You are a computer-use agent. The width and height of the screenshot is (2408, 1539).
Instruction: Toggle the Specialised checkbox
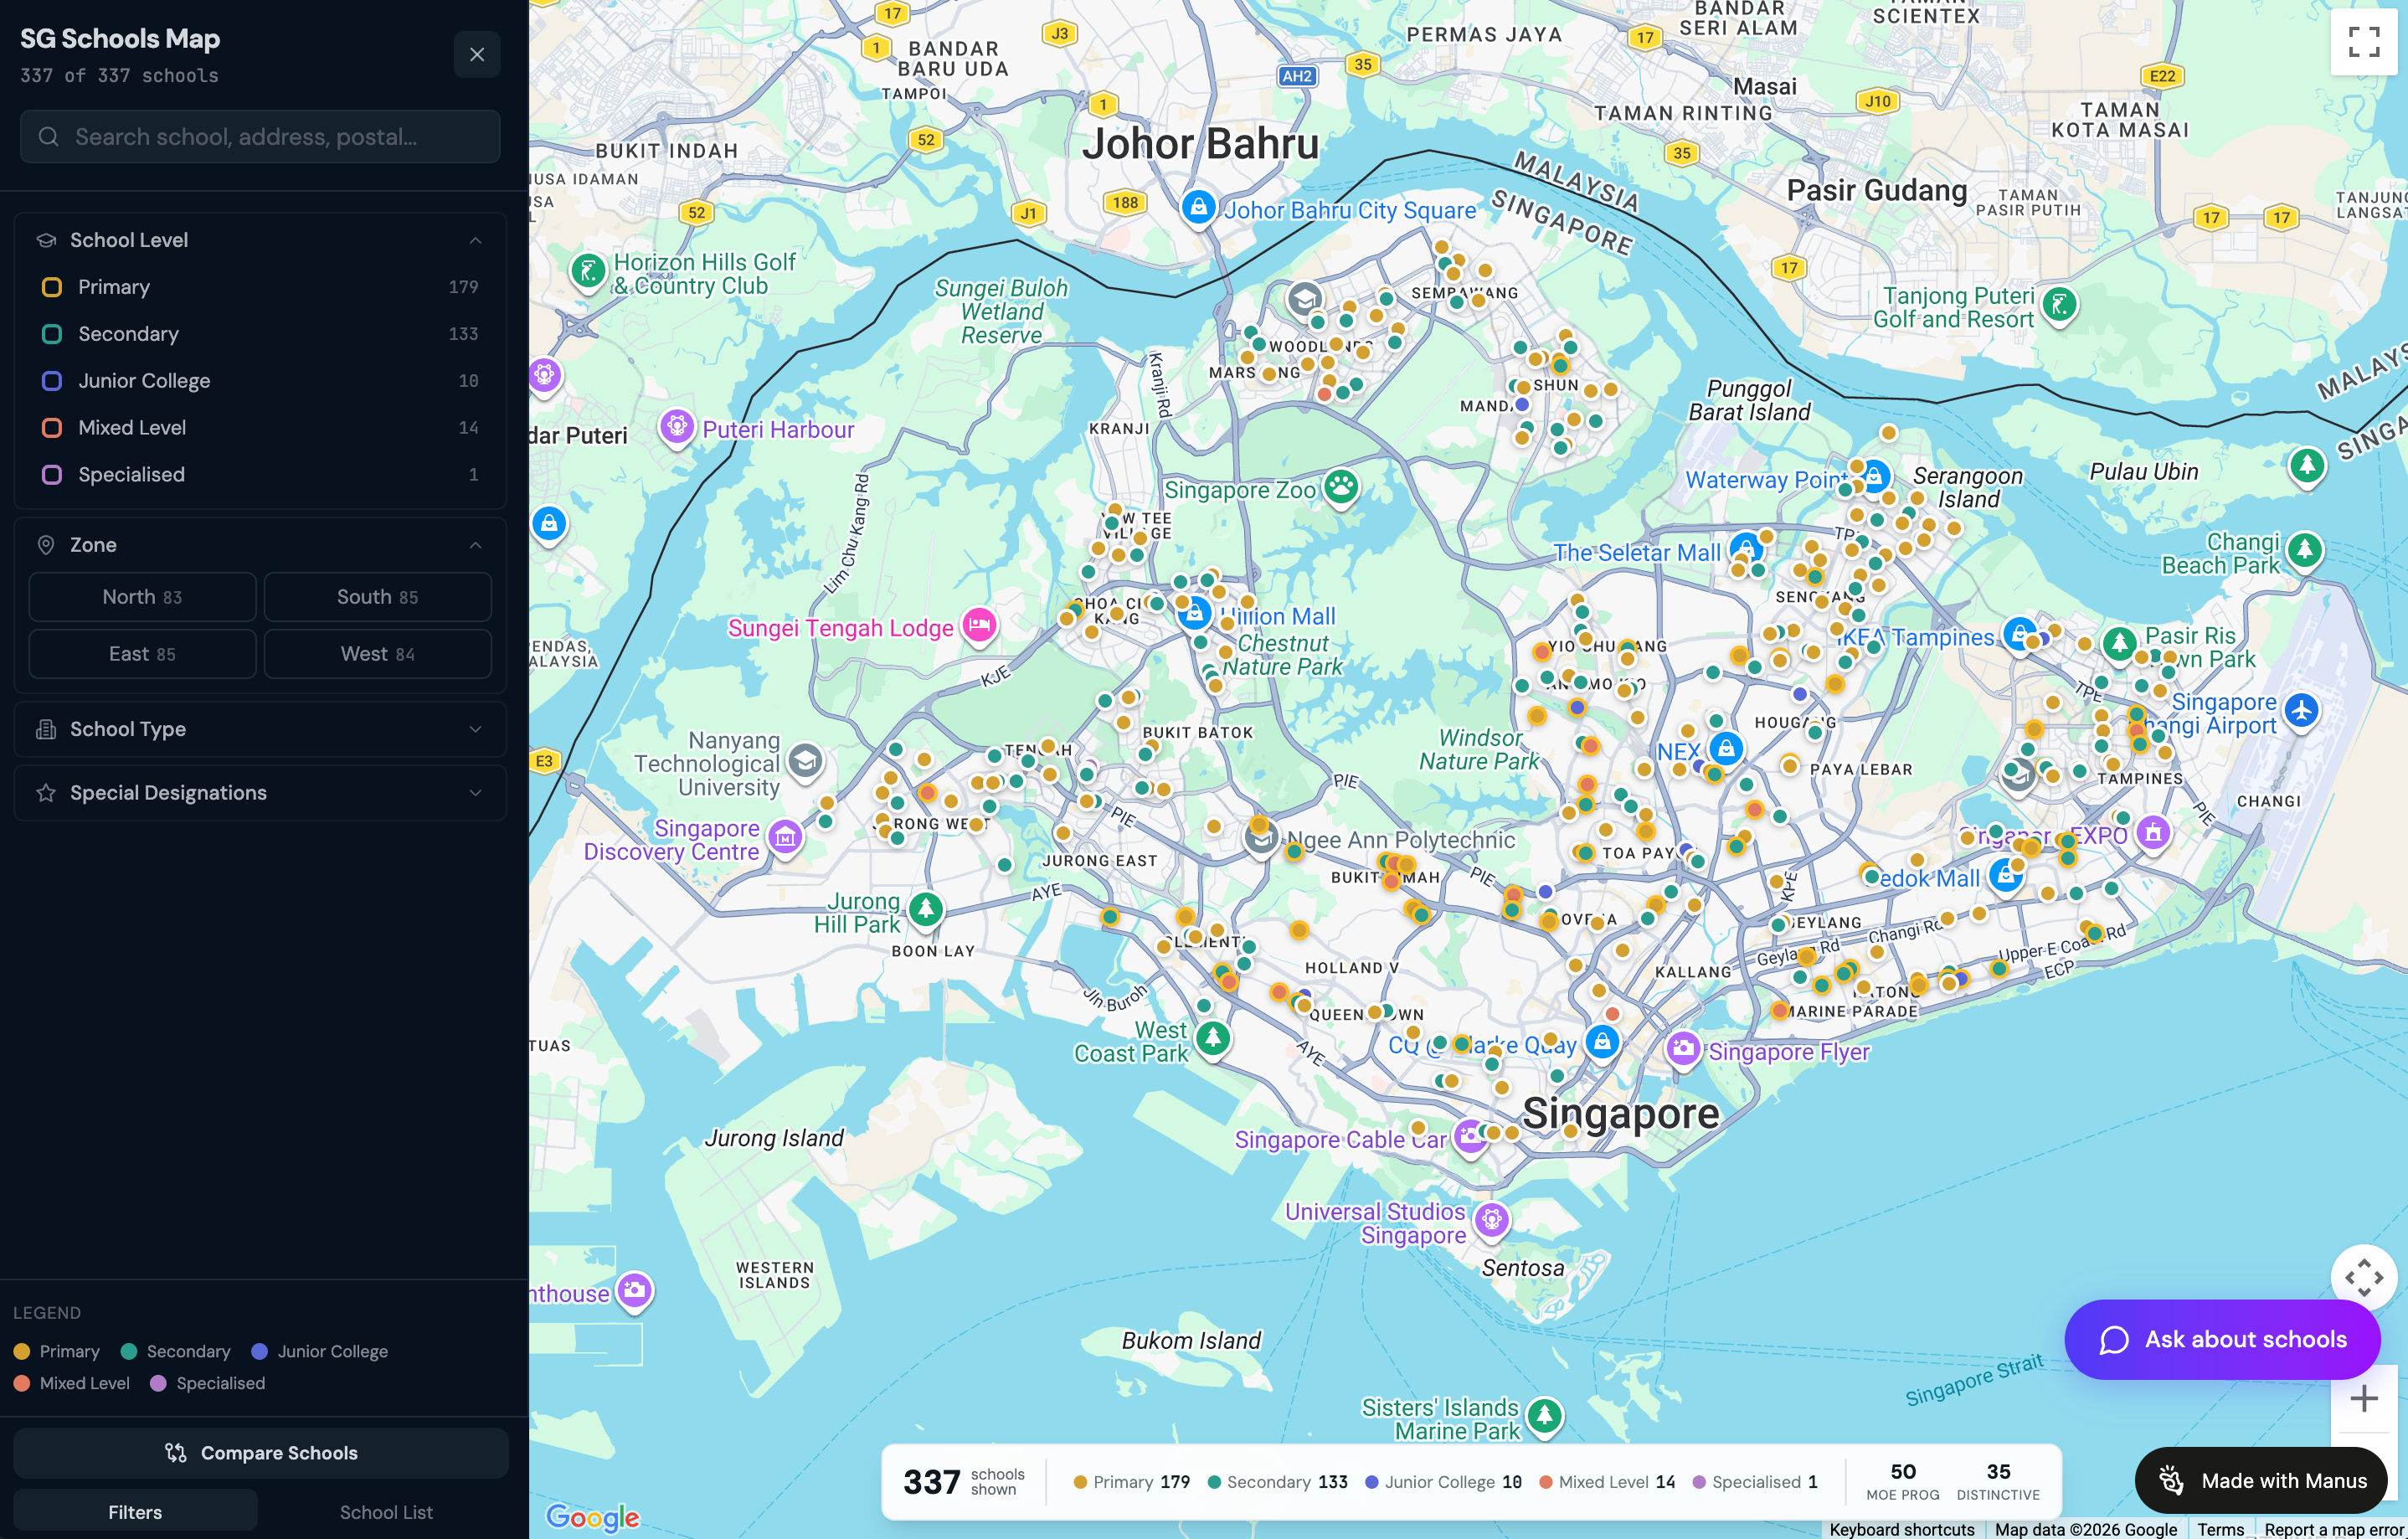point(52,475)
